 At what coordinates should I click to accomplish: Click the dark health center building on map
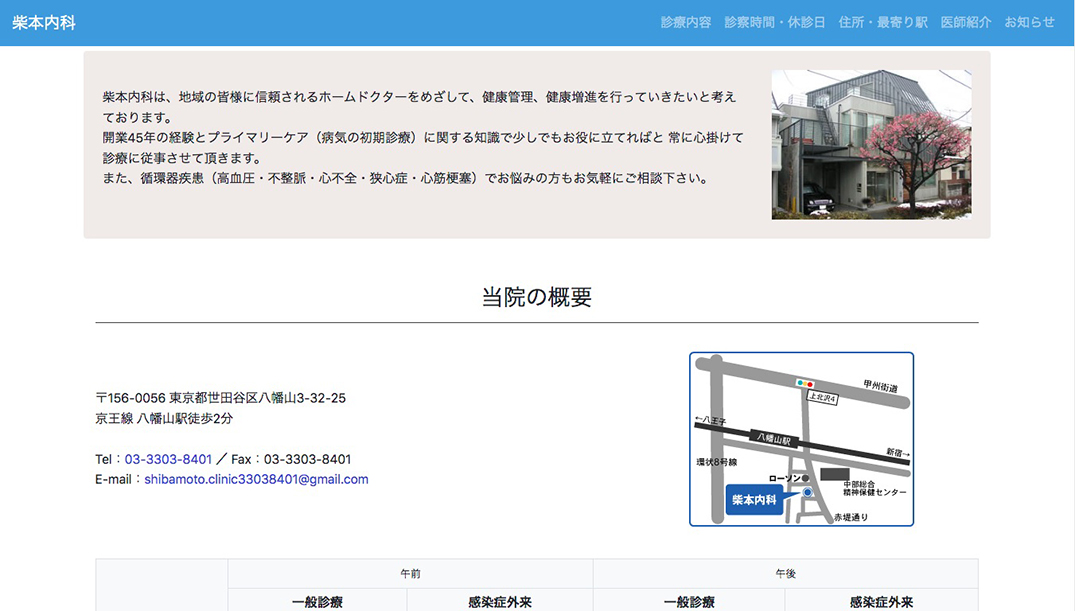(834, 472)
